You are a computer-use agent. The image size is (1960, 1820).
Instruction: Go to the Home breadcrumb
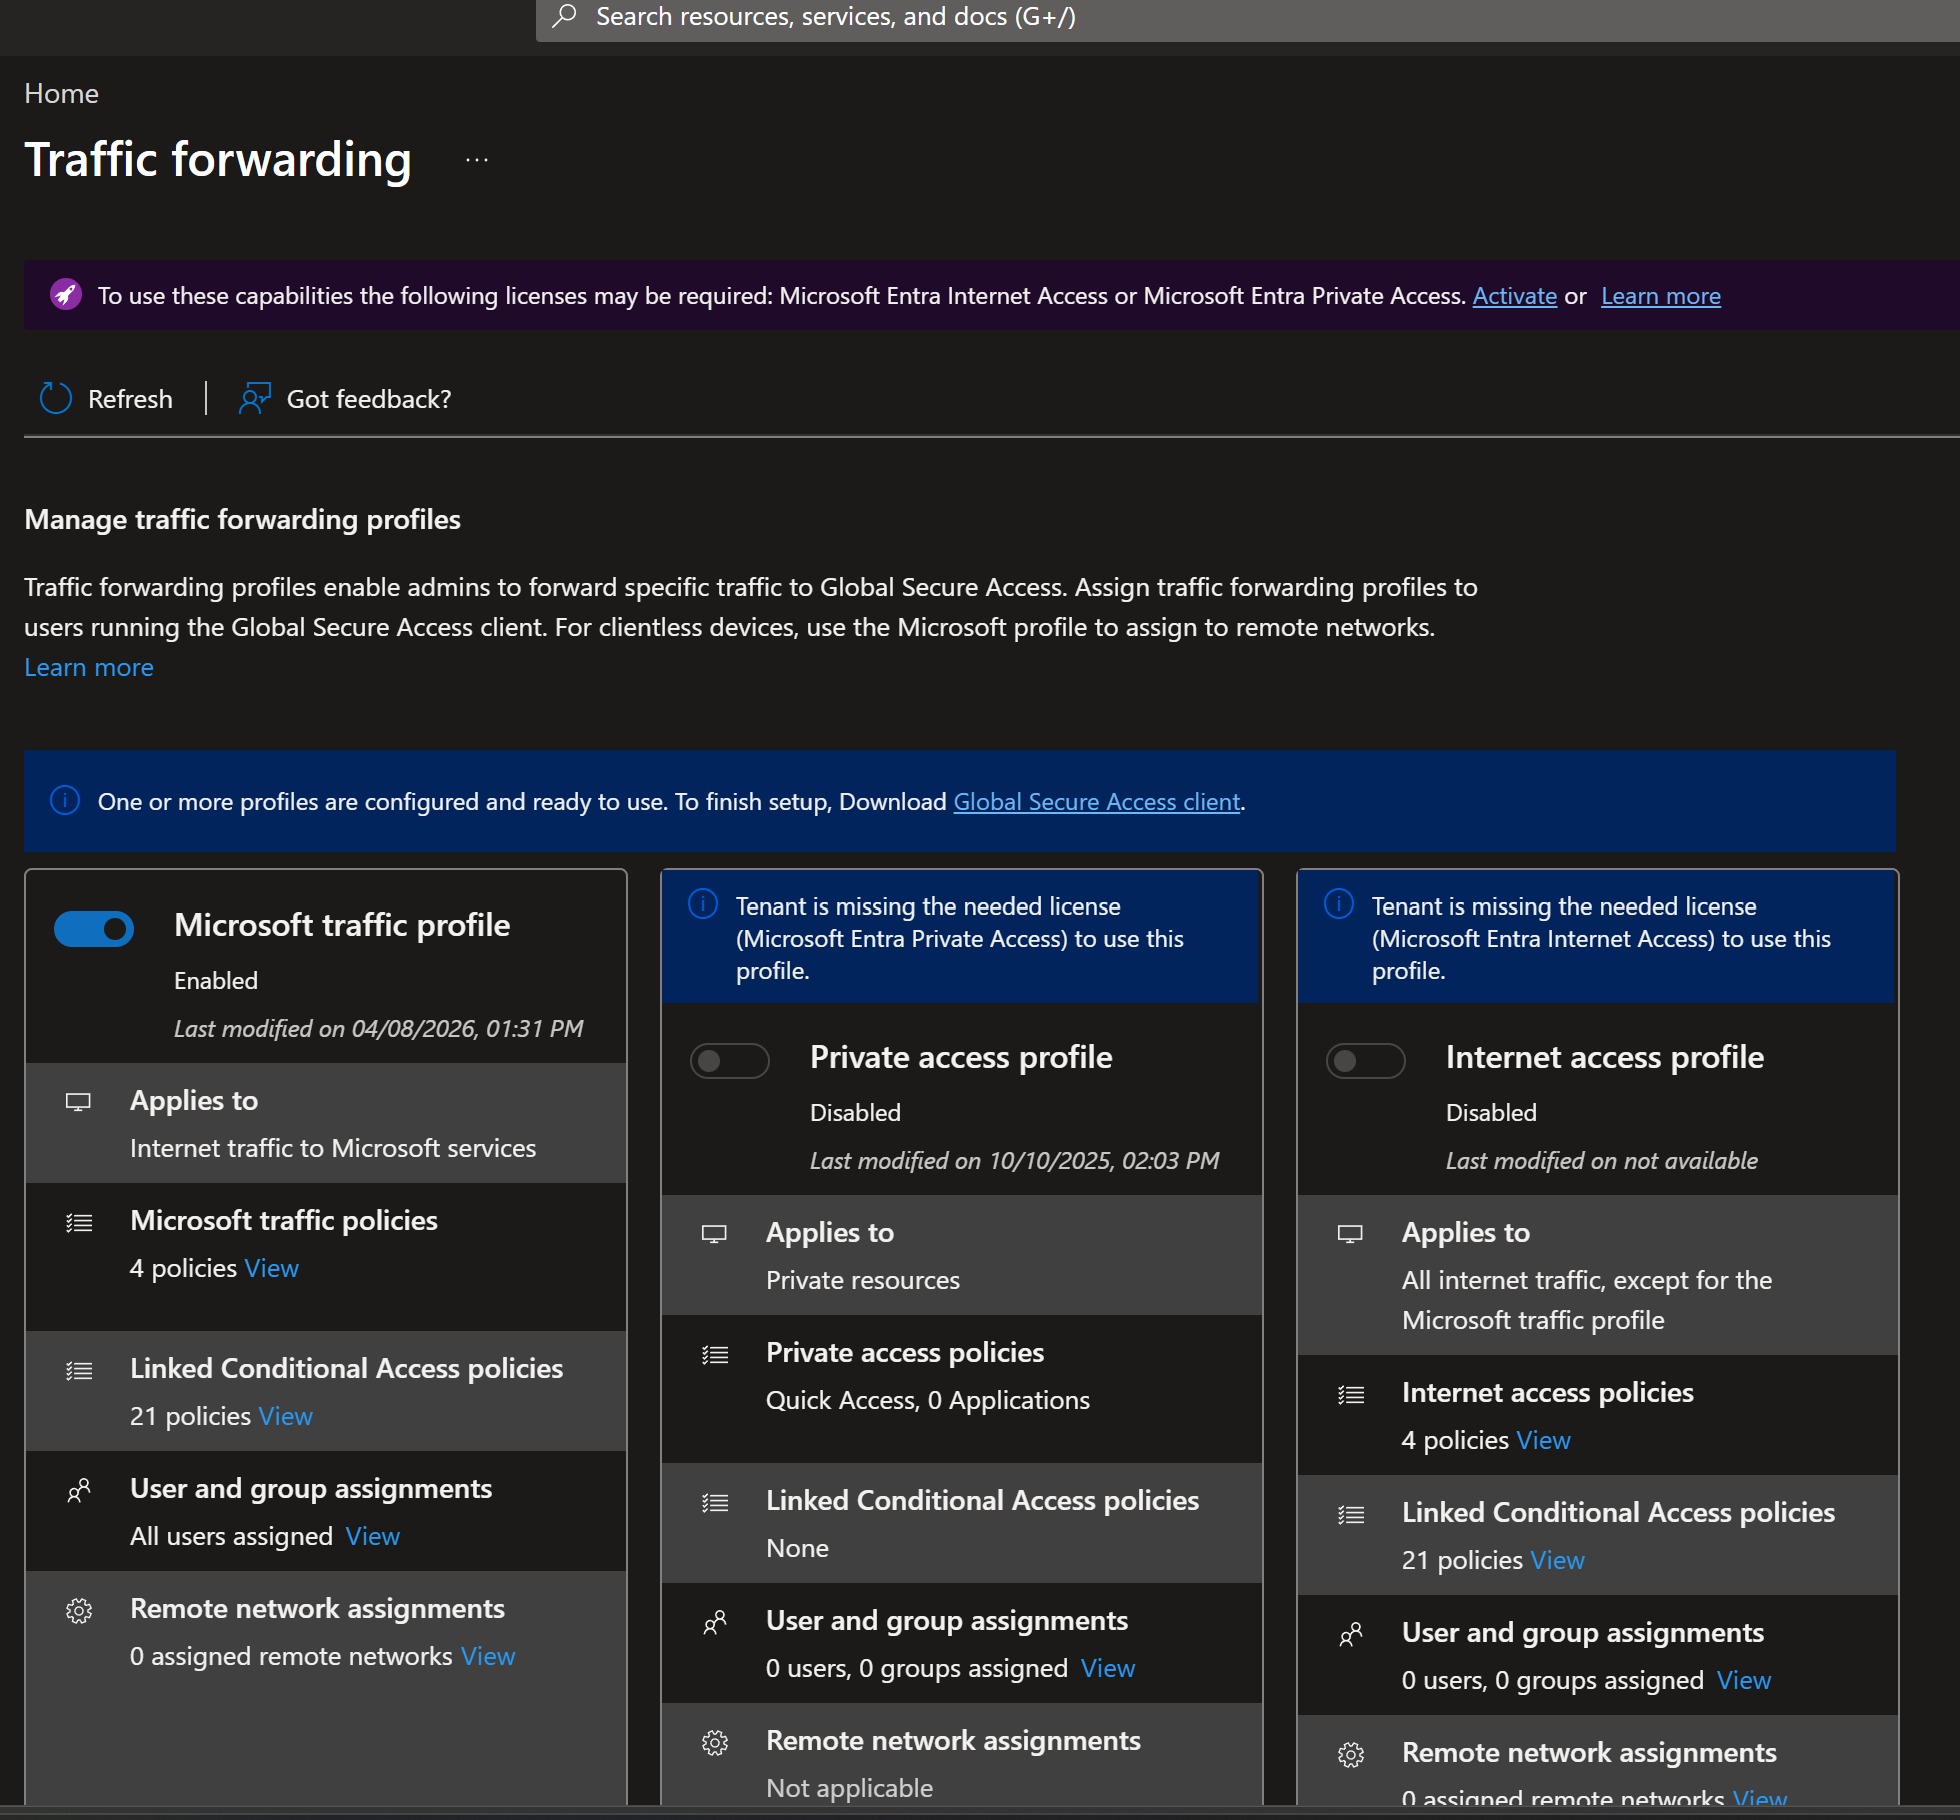[61, 93]
